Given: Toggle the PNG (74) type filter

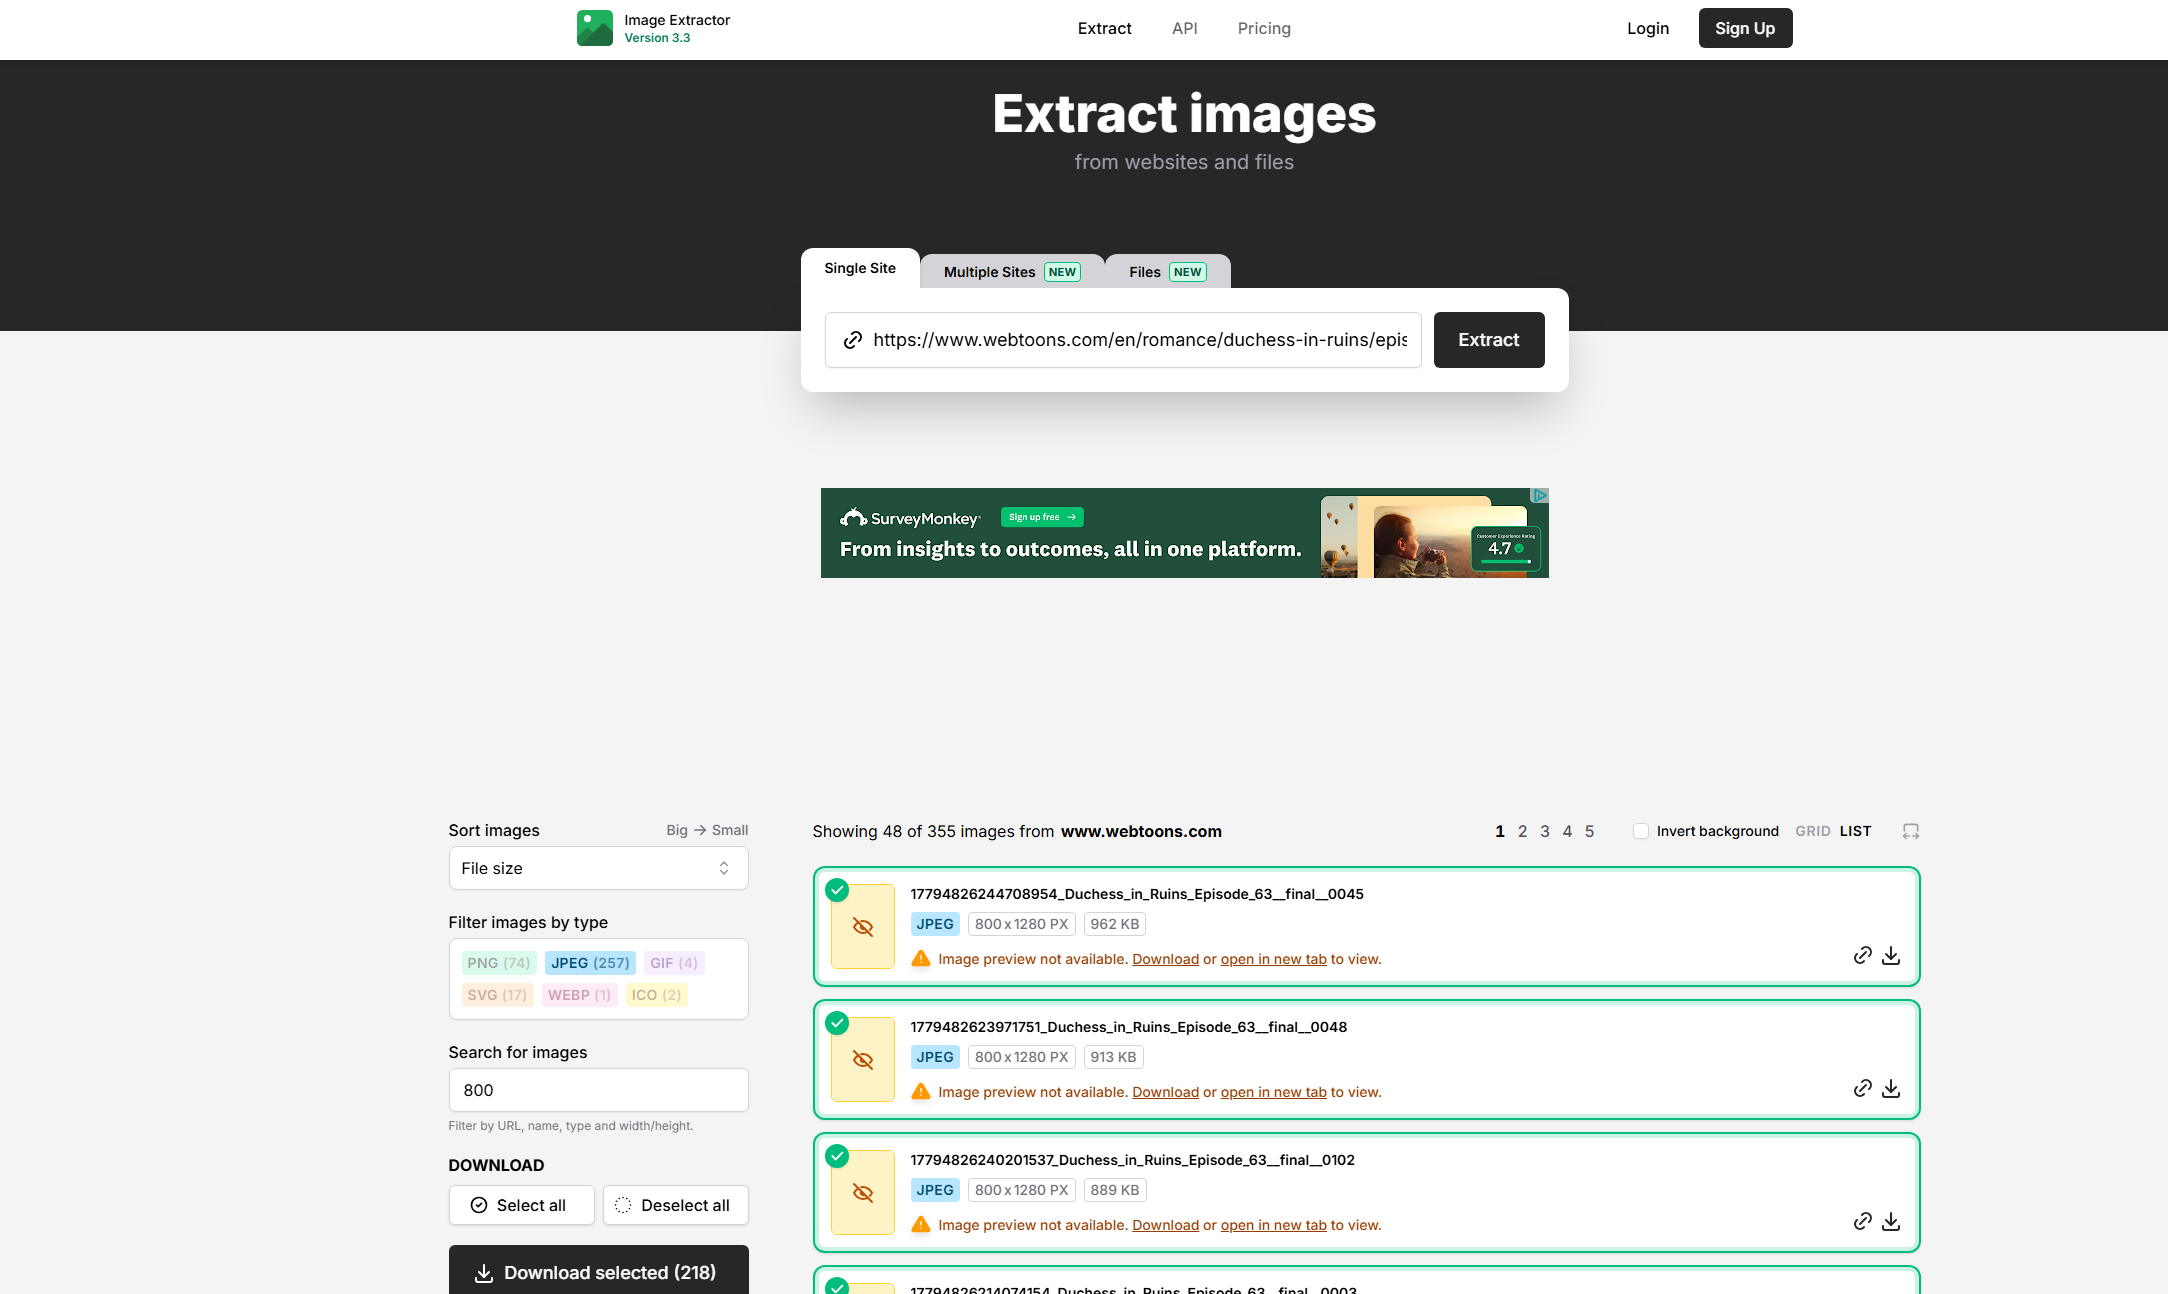Looking at the screenshot, I should click(499, 963).
